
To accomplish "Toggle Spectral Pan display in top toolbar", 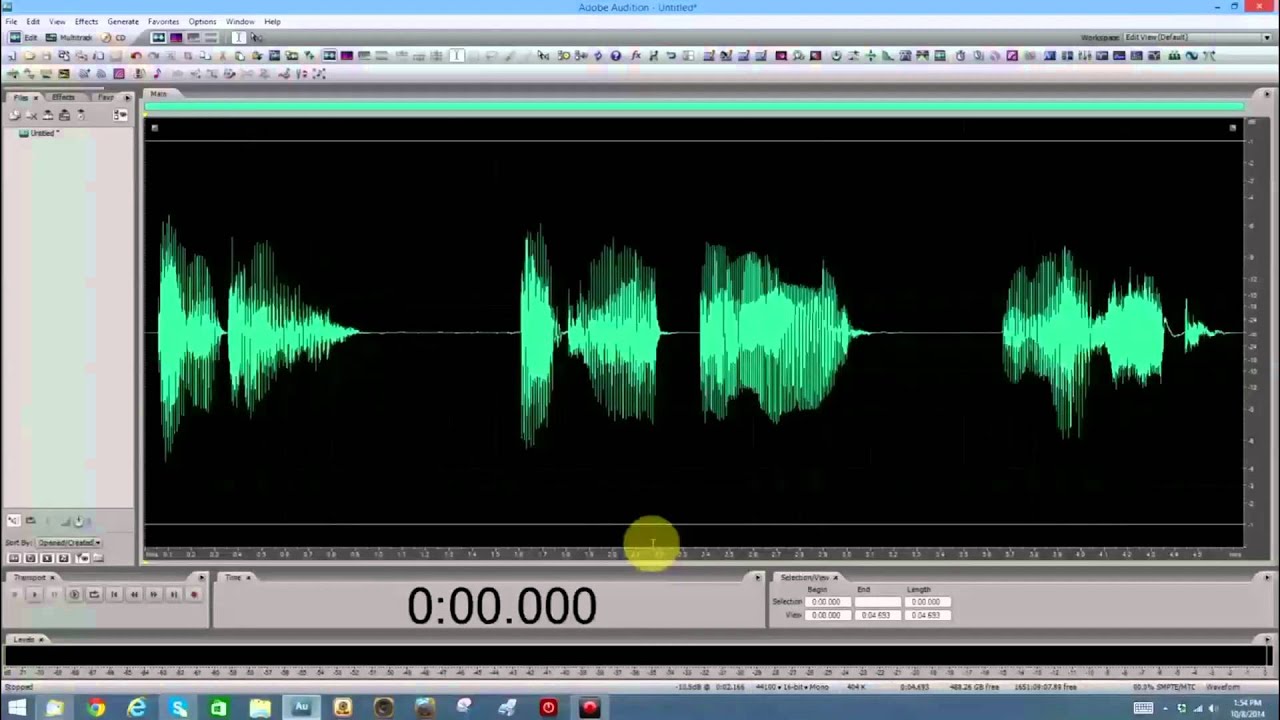I will coord(193,37).
